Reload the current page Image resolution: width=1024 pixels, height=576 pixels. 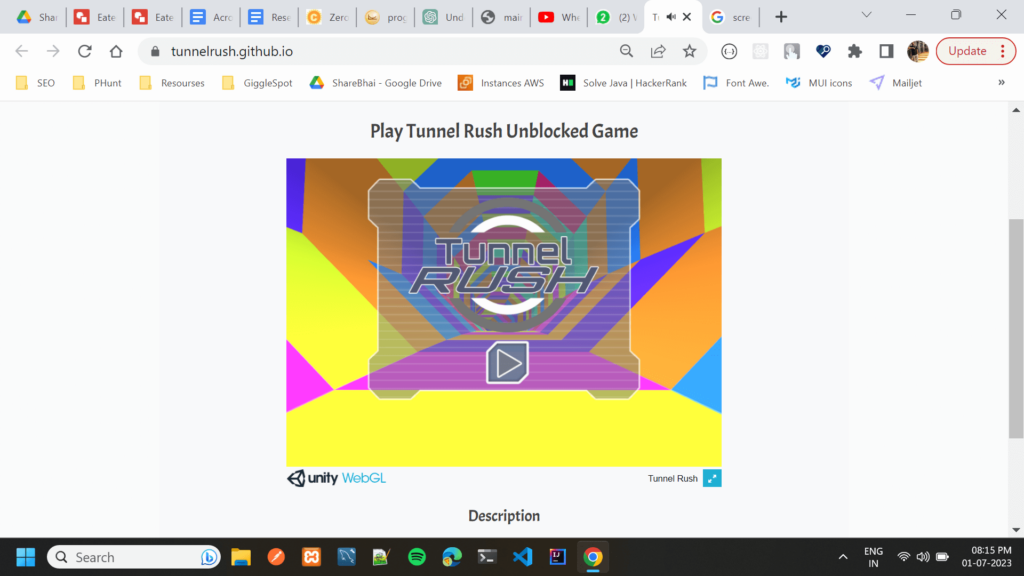click(x=84, y=51)
